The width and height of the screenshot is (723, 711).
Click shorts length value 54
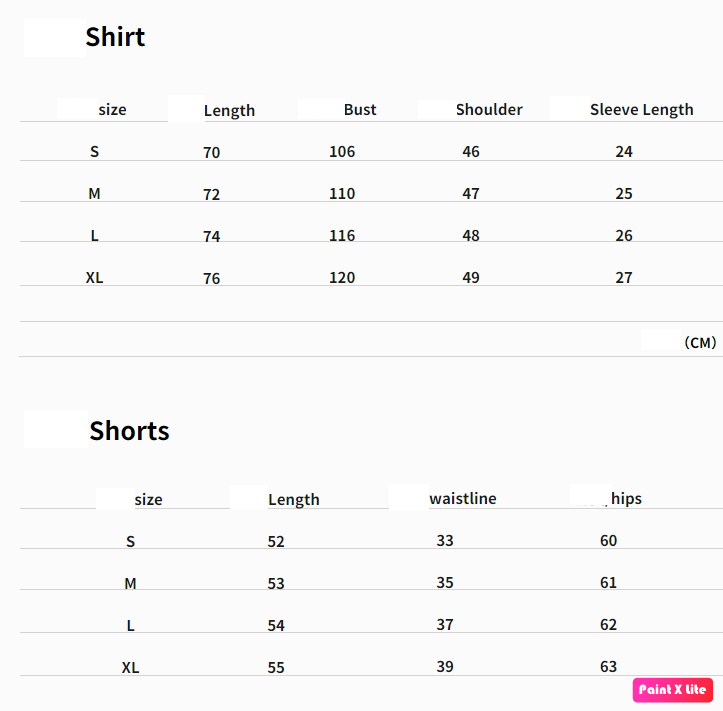click(x=276, y=626)
